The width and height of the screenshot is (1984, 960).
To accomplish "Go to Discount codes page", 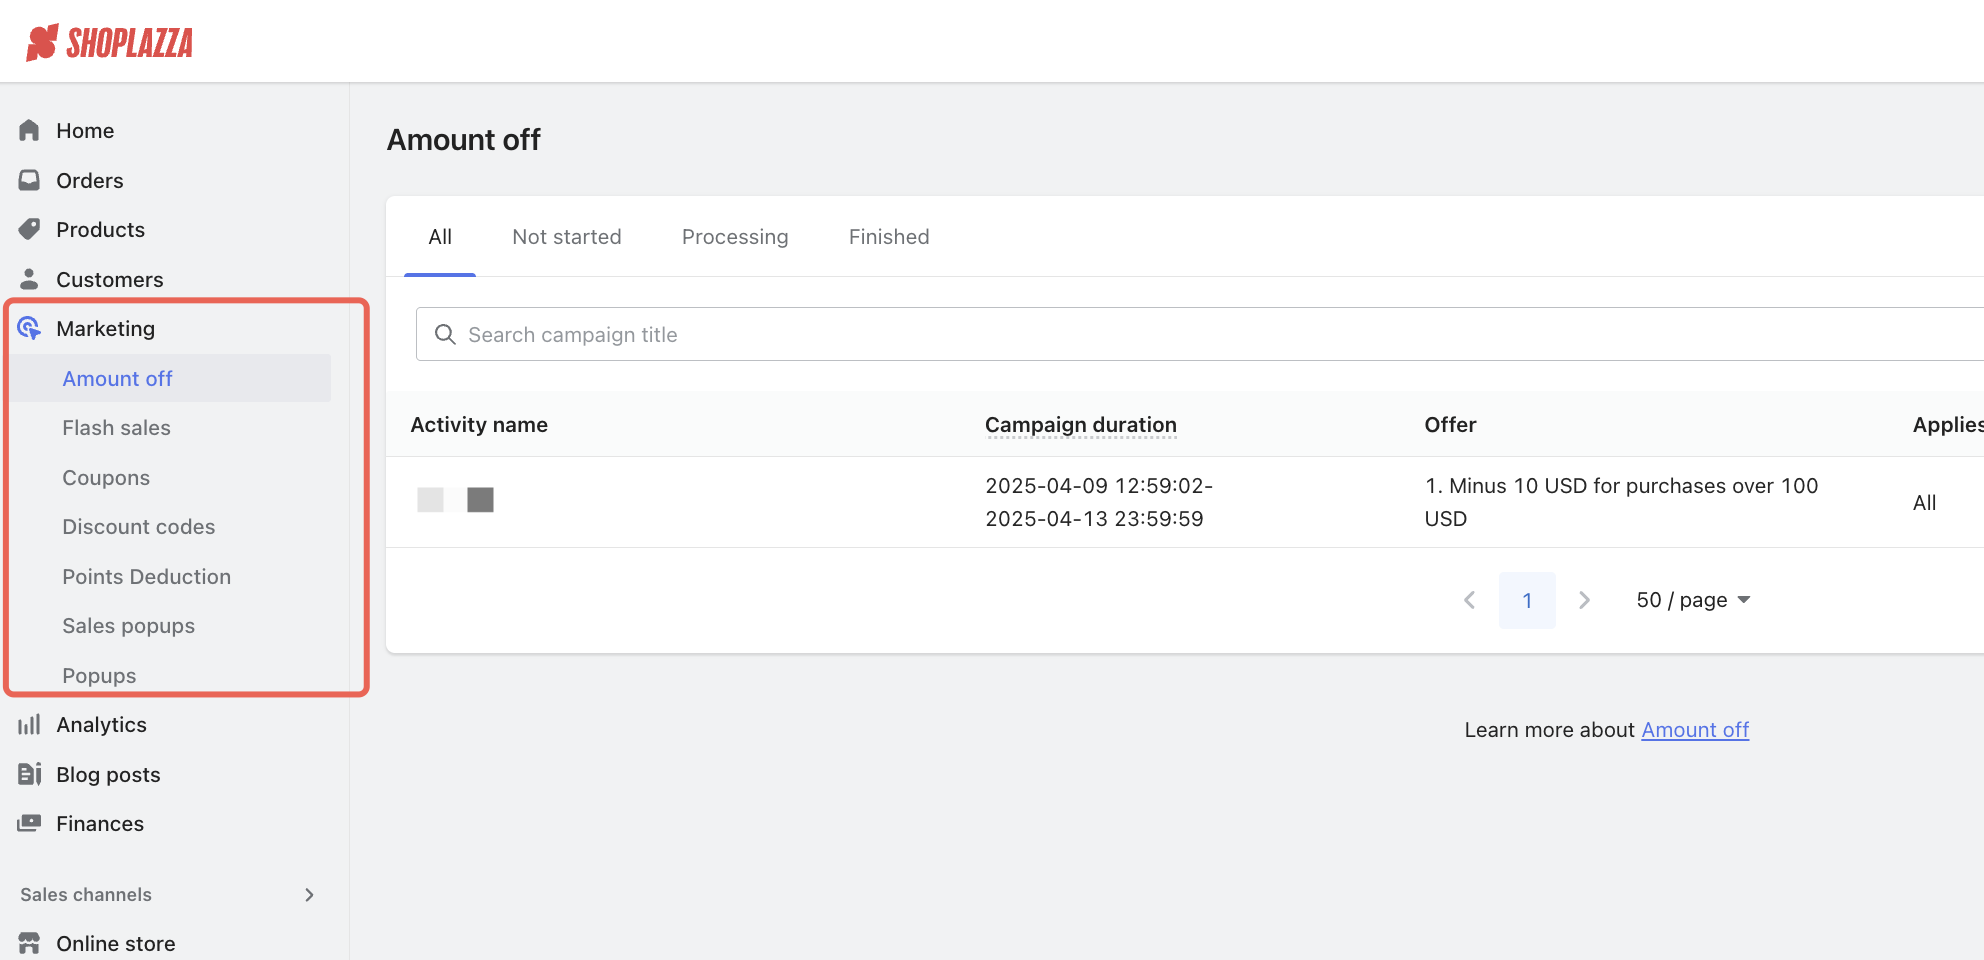I will click(138, 527).
